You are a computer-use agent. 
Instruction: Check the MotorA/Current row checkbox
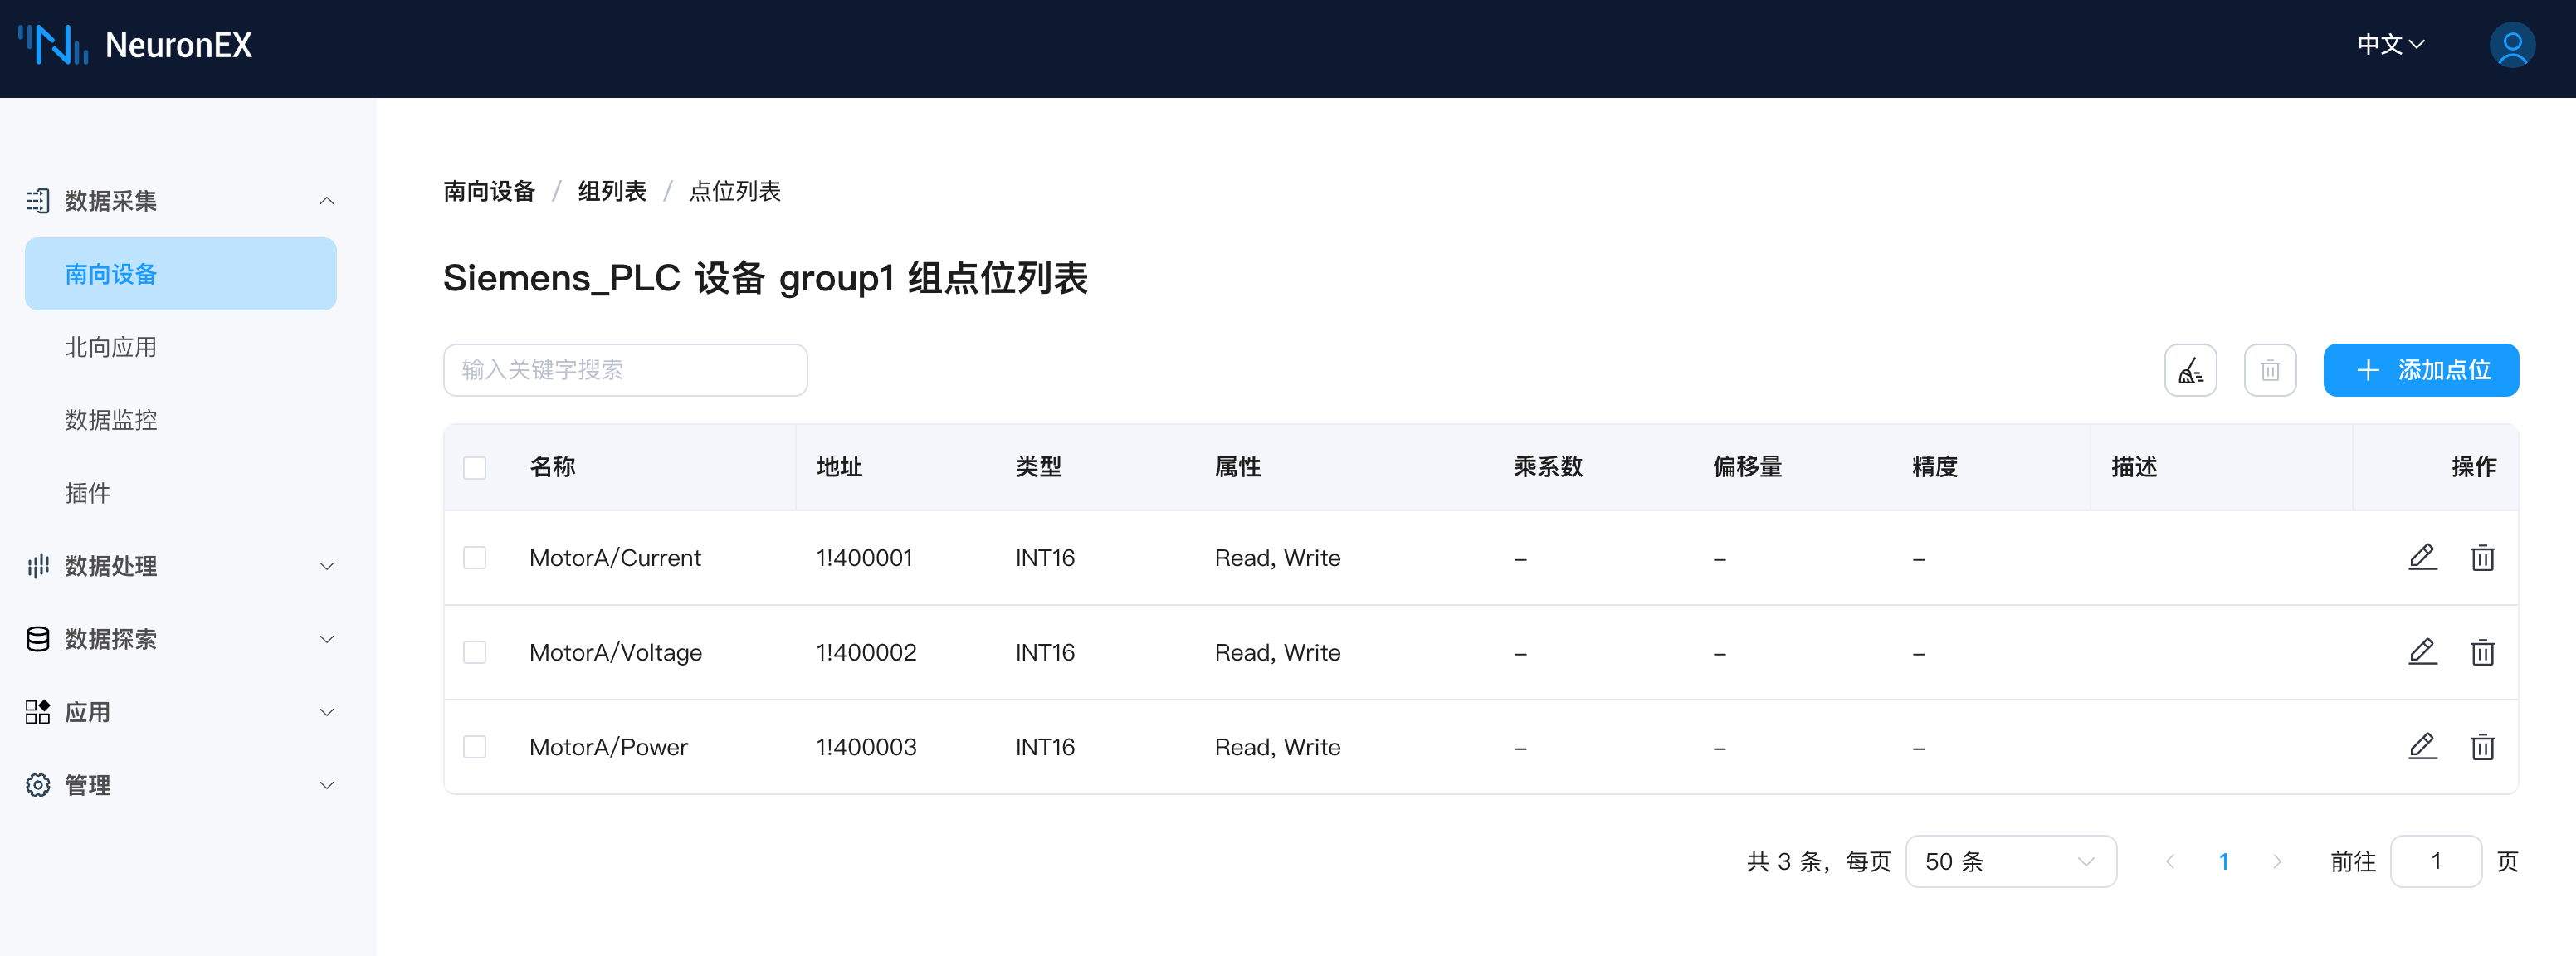(475, 557)
